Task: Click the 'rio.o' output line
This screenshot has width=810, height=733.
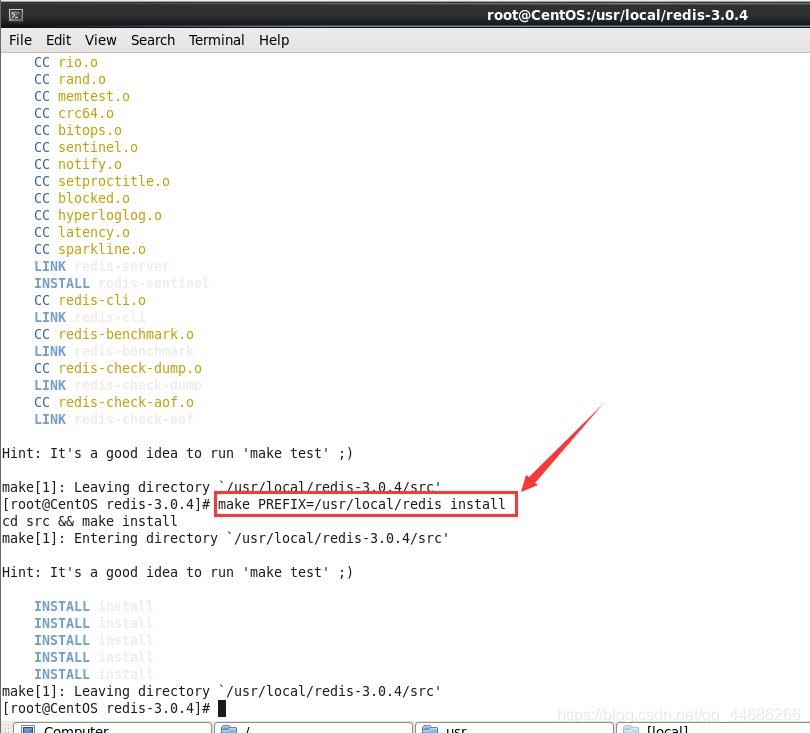Action: (66, 63)
